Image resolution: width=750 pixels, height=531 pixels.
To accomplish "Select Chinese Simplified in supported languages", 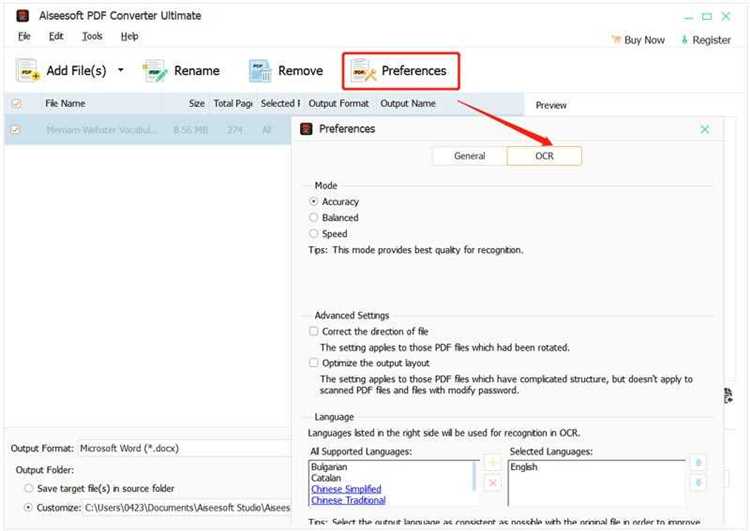I will (x=346, y=489).
